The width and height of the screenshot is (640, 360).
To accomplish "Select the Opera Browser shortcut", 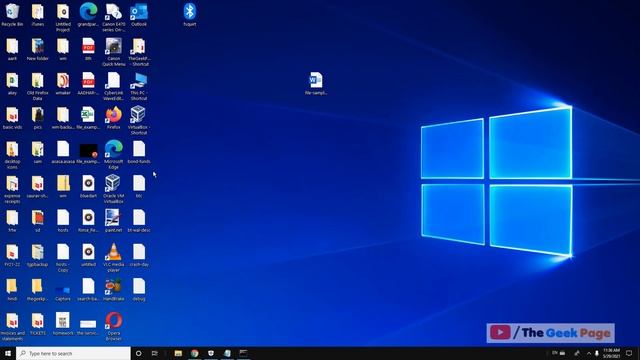I will click(113, 326).
